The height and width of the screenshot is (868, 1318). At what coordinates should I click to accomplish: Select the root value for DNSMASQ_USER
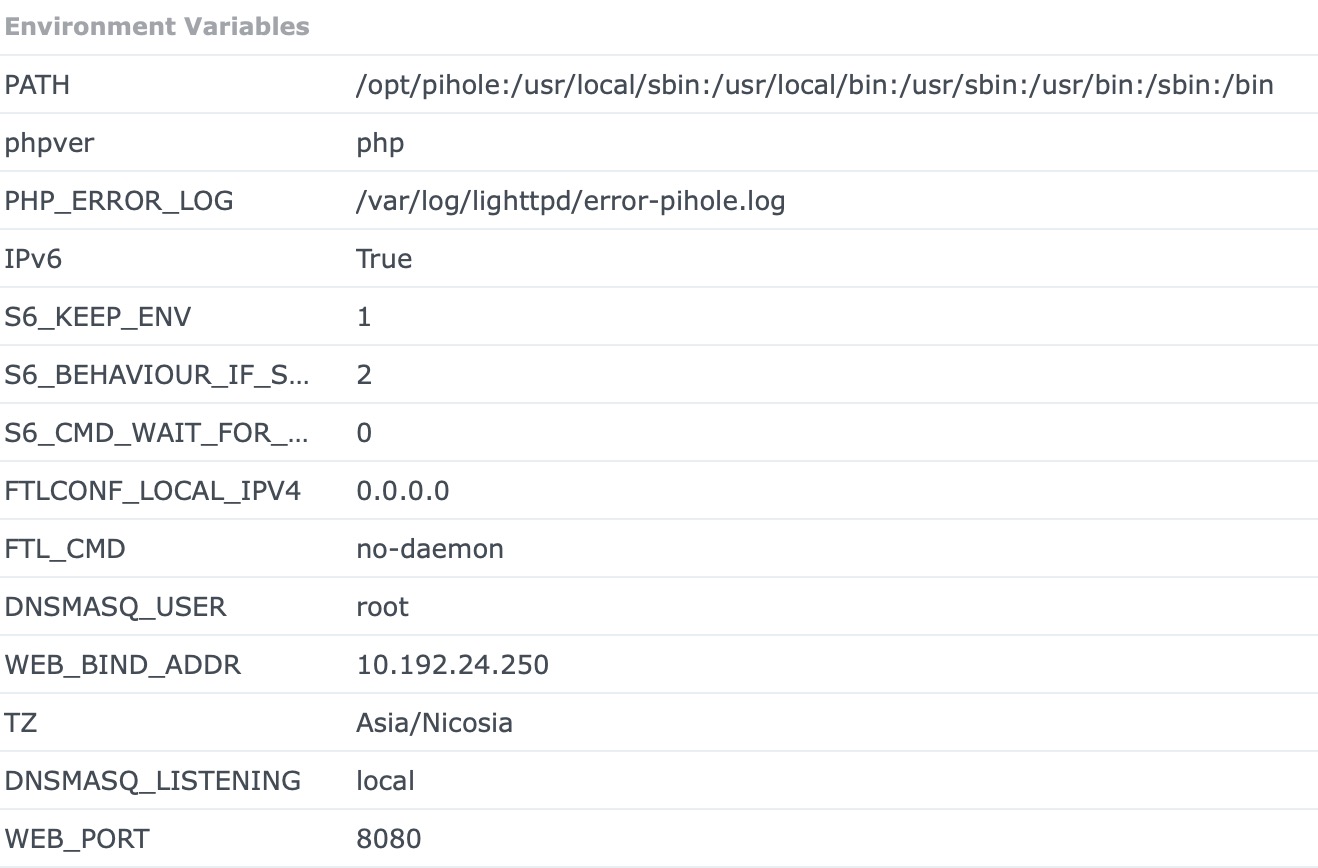pos(383,607)
